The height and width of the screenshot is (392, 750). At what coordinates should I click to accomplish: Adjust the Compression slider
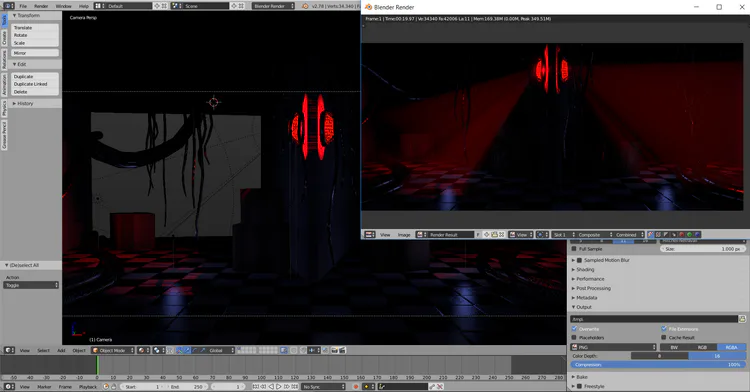(658, 365)
